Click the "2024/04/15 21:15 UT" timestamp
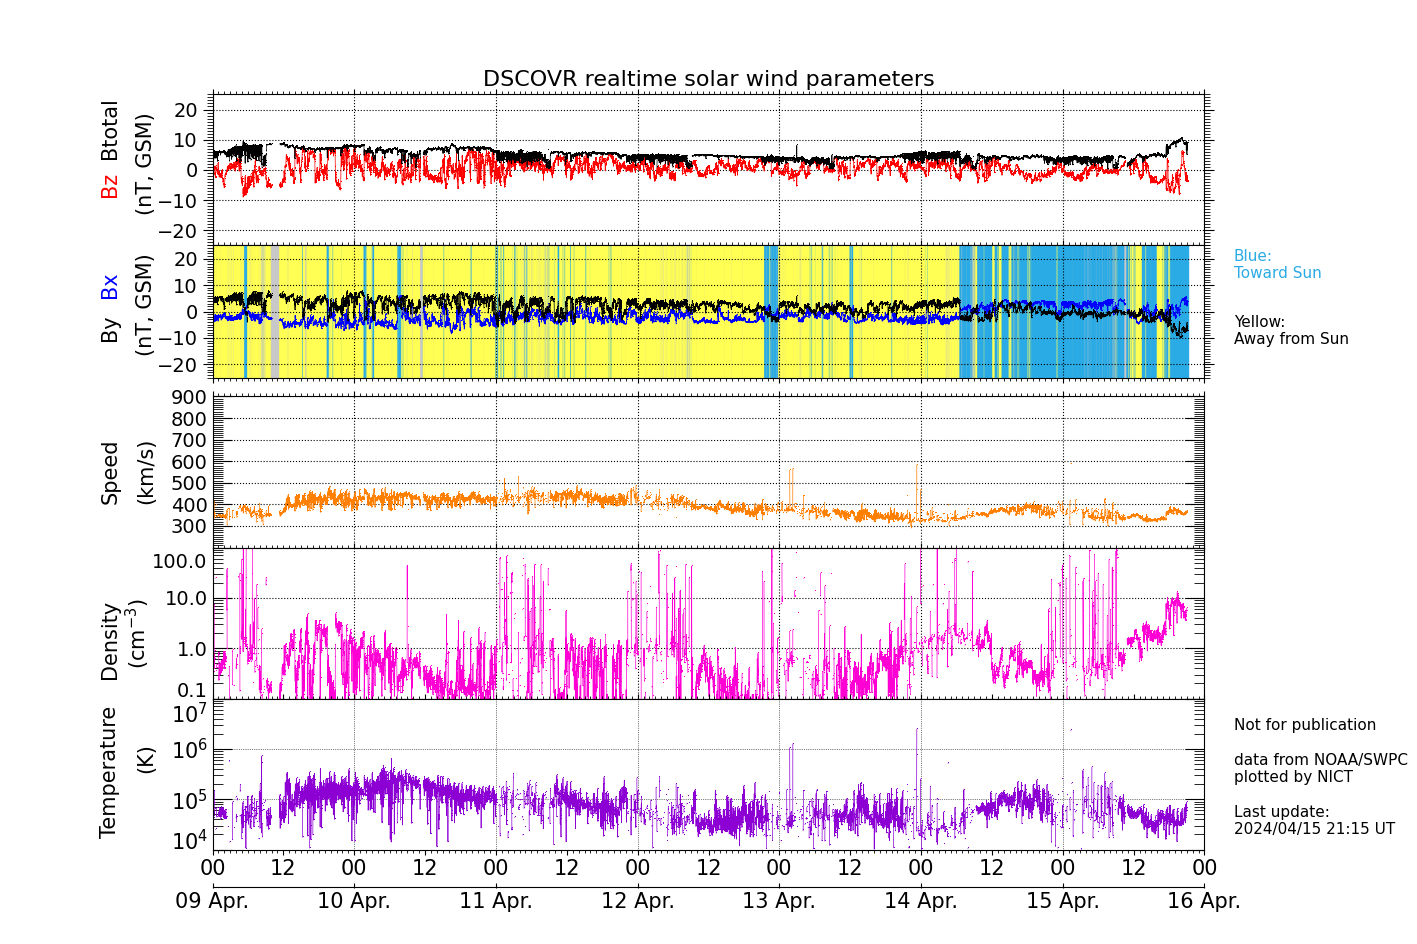This screenshot has height=944, width=1417. pyautogui.click(x=1314, y=829)
